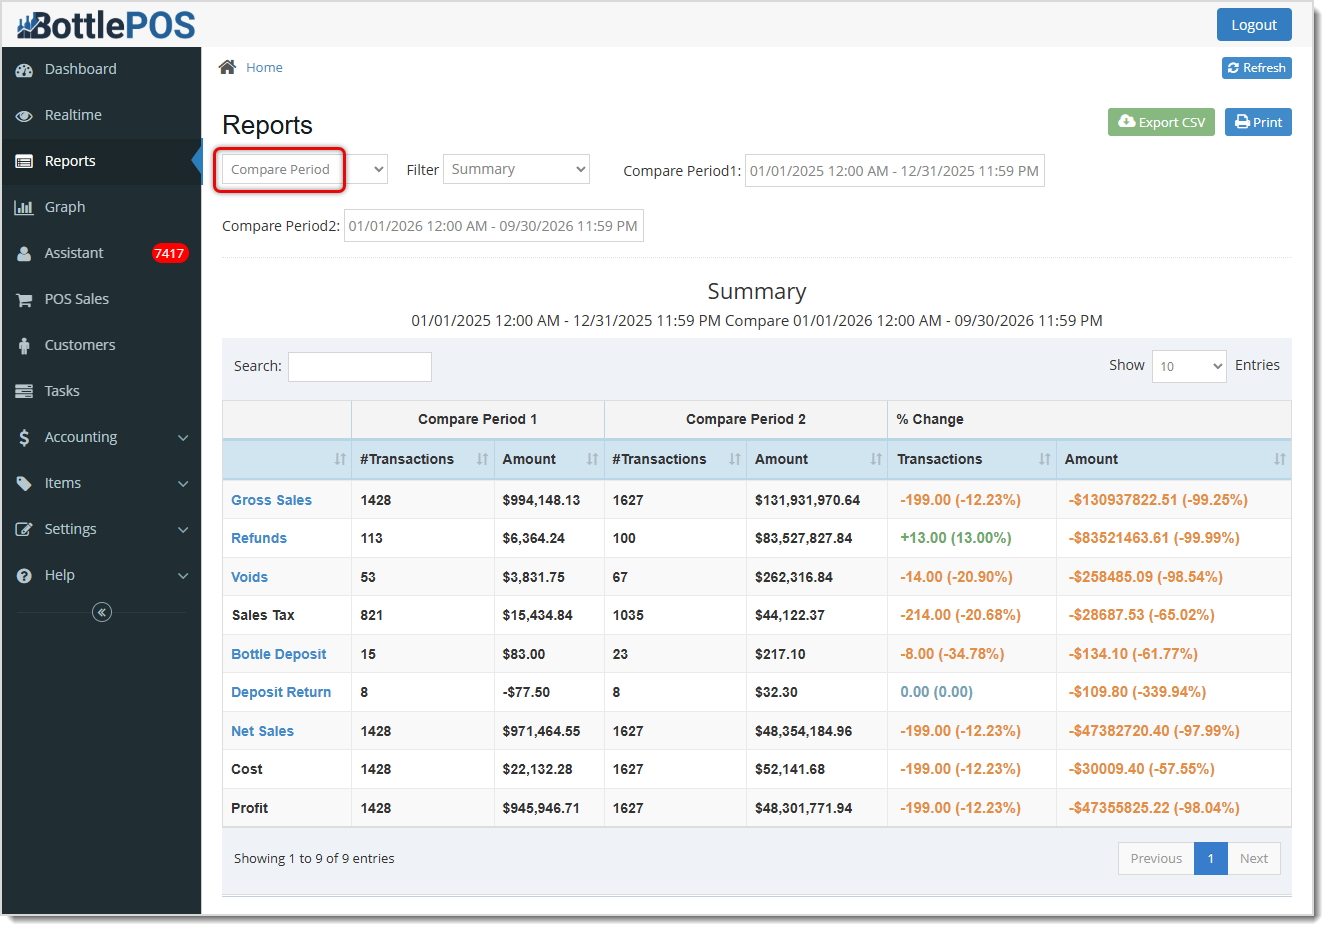1329x931 pixels.
Task: Click the Accounting dollar sign icon
Action: pos(24,438)
